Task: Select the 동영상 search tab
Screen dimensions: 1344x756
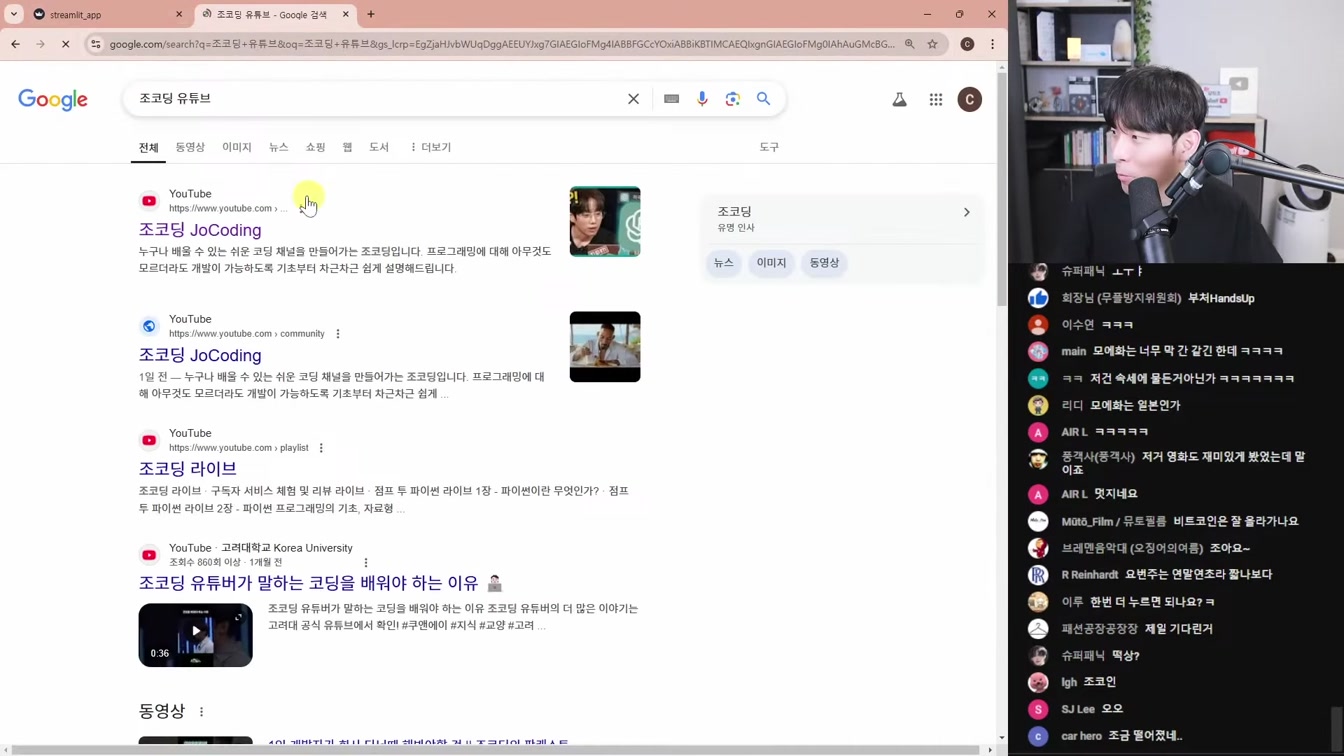Action: coord(190,147)
